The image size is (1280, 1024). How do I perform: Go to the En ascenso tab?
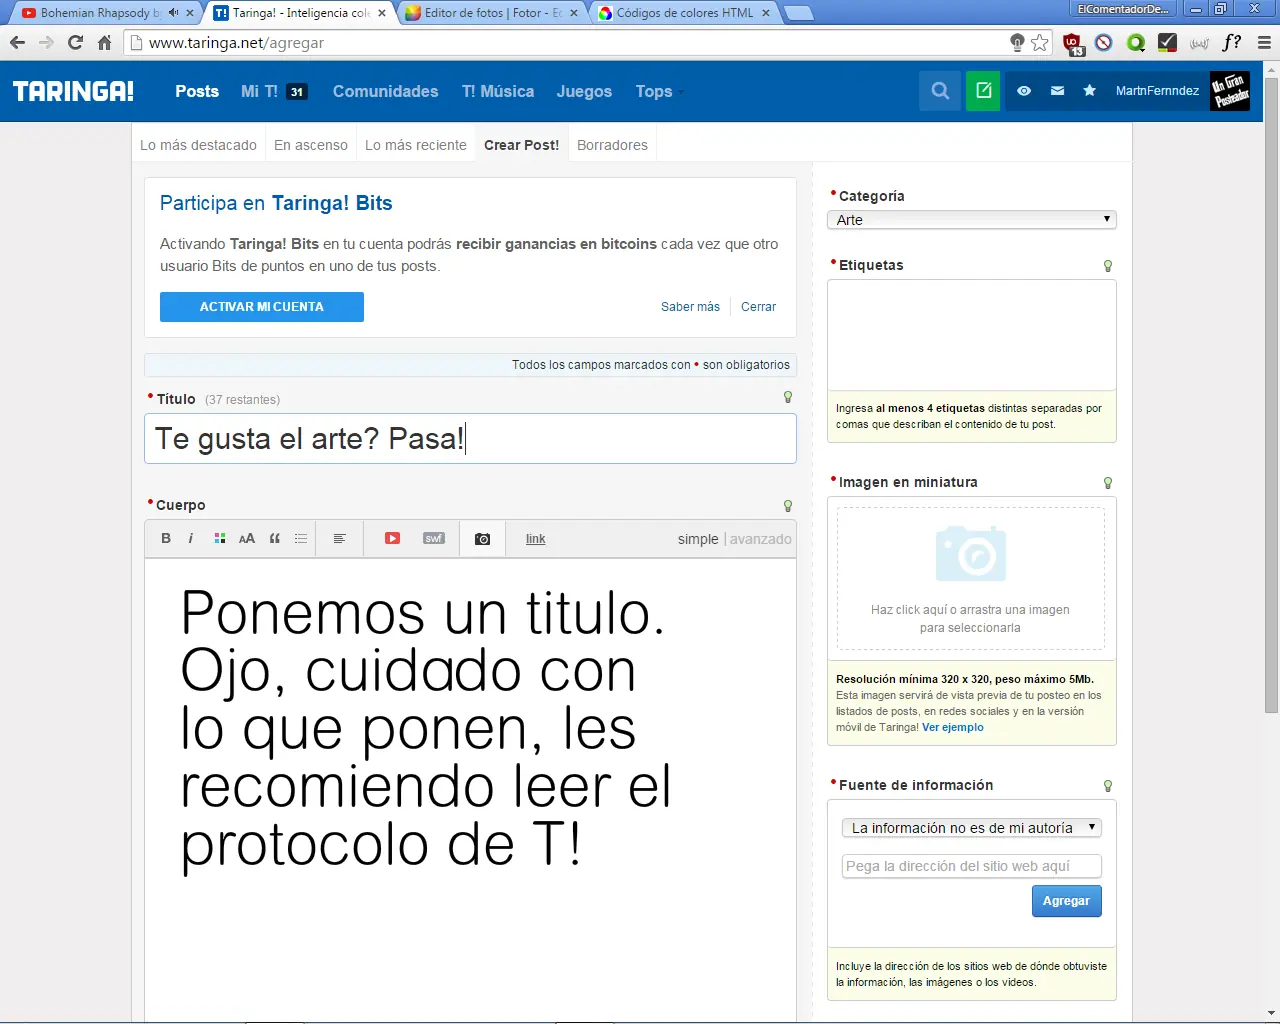tap(311, 145)
